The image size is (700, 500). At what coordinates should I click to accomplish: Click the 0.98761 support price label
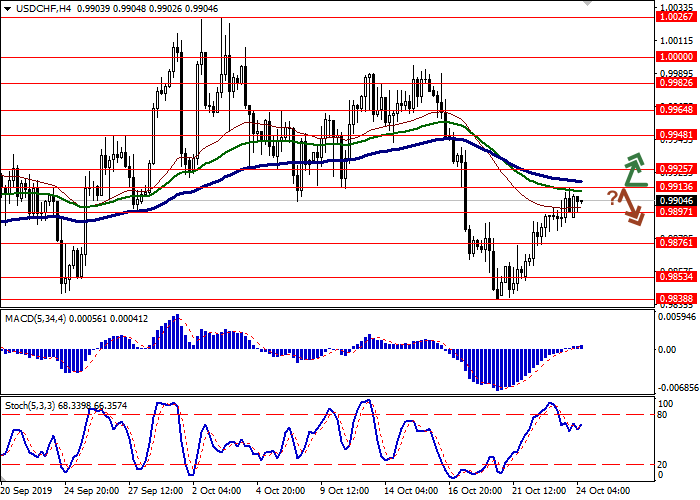click(676, 242)
